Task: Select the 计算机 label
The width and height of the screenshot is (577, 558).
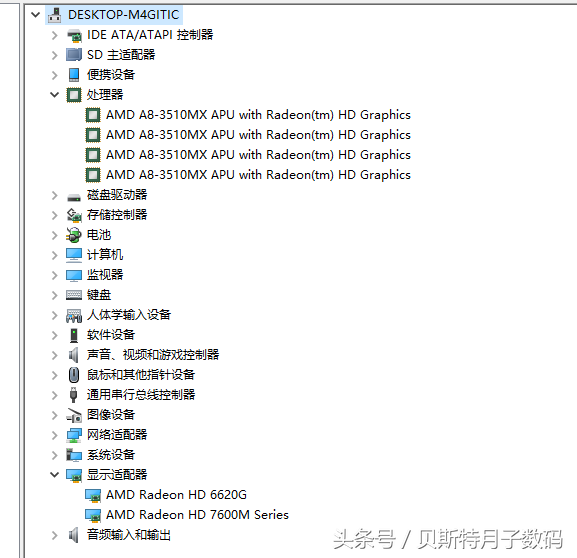Action: 105,255
